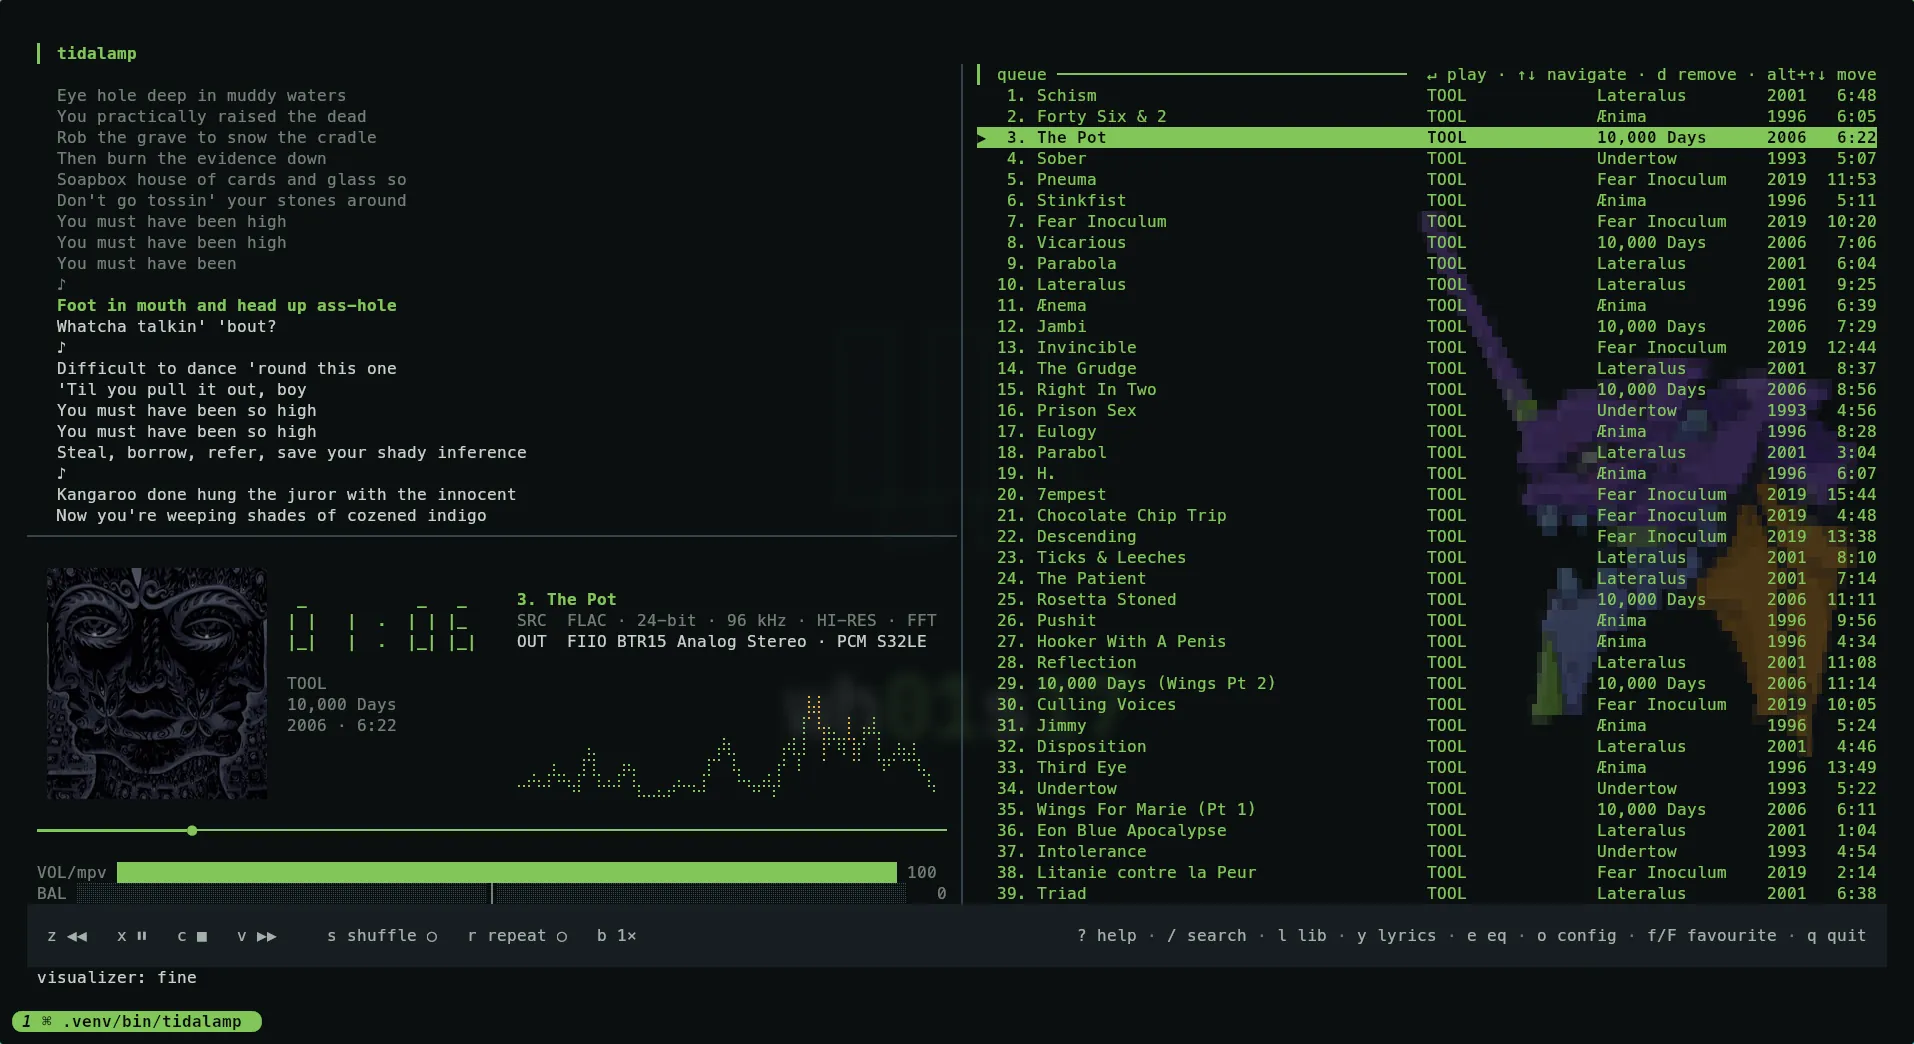
Task: Click the .venv/bin/tidalamp terminal tab
Action: tap(137, 1021)
